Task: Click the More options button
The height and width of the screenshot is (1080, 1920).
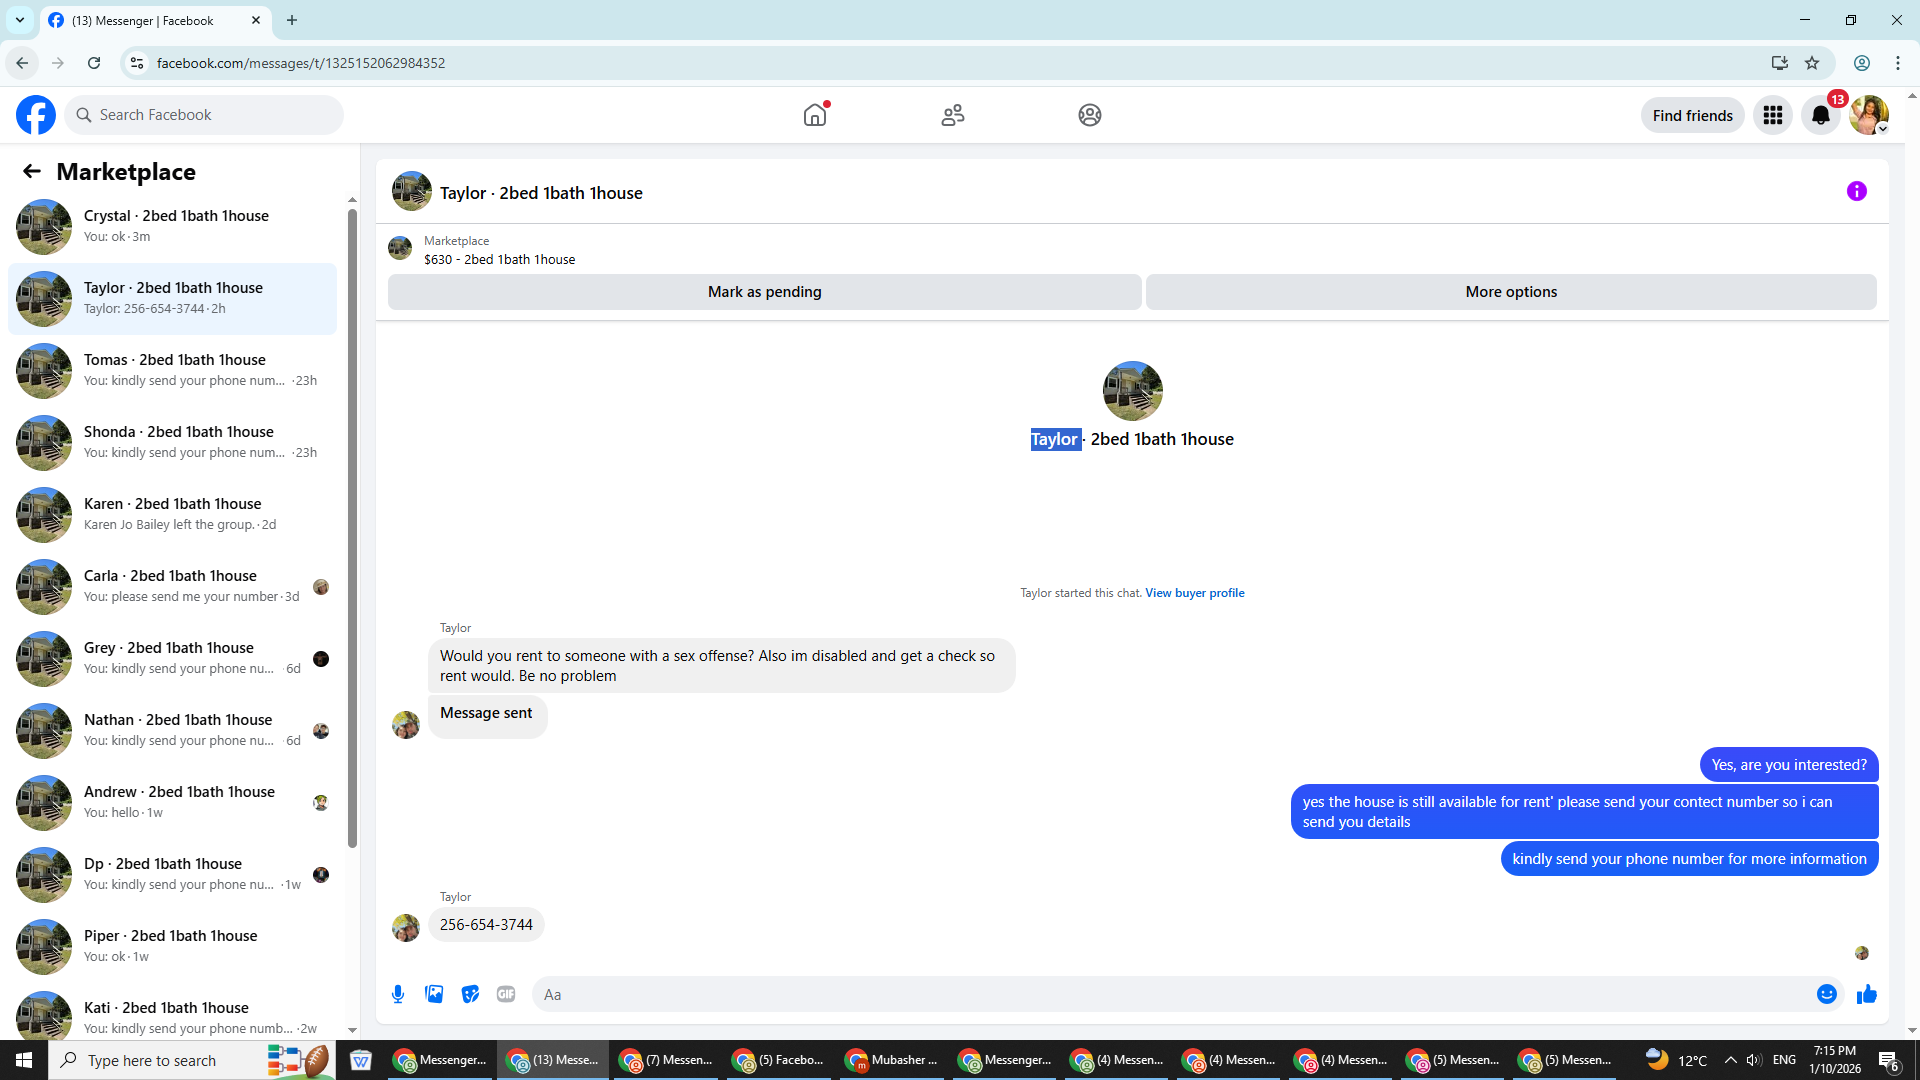Action: coord(1510,292)
